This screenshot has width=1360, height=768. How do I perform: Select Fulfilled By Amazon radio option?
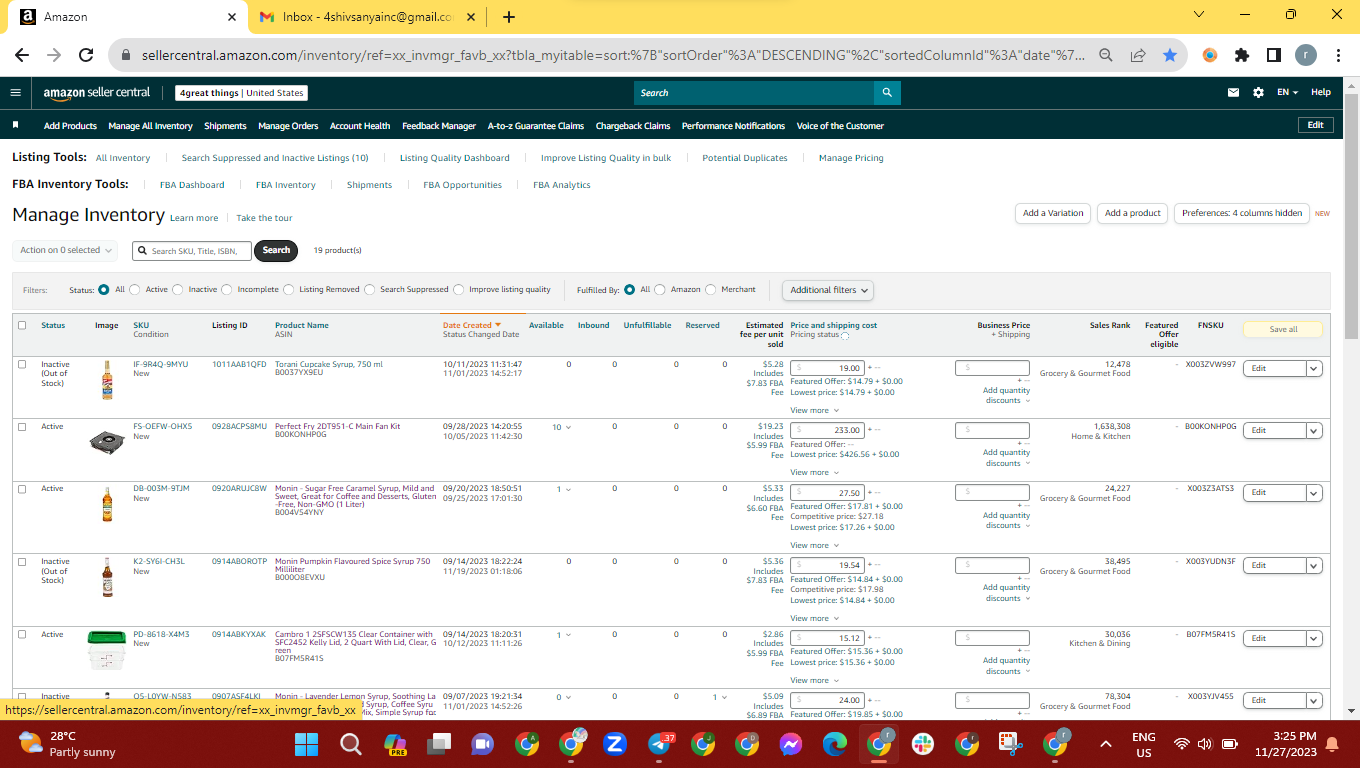[x=660, y=290]
